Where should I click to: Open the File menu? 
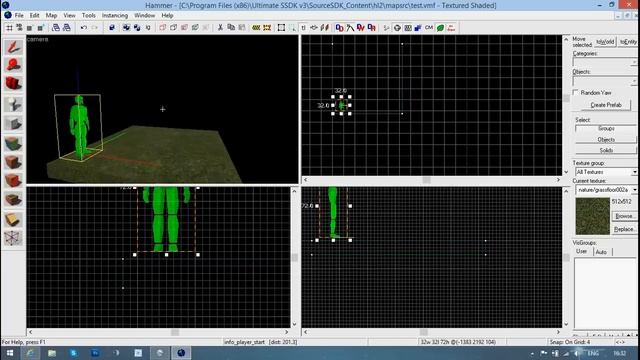click(x=19, y=15)
